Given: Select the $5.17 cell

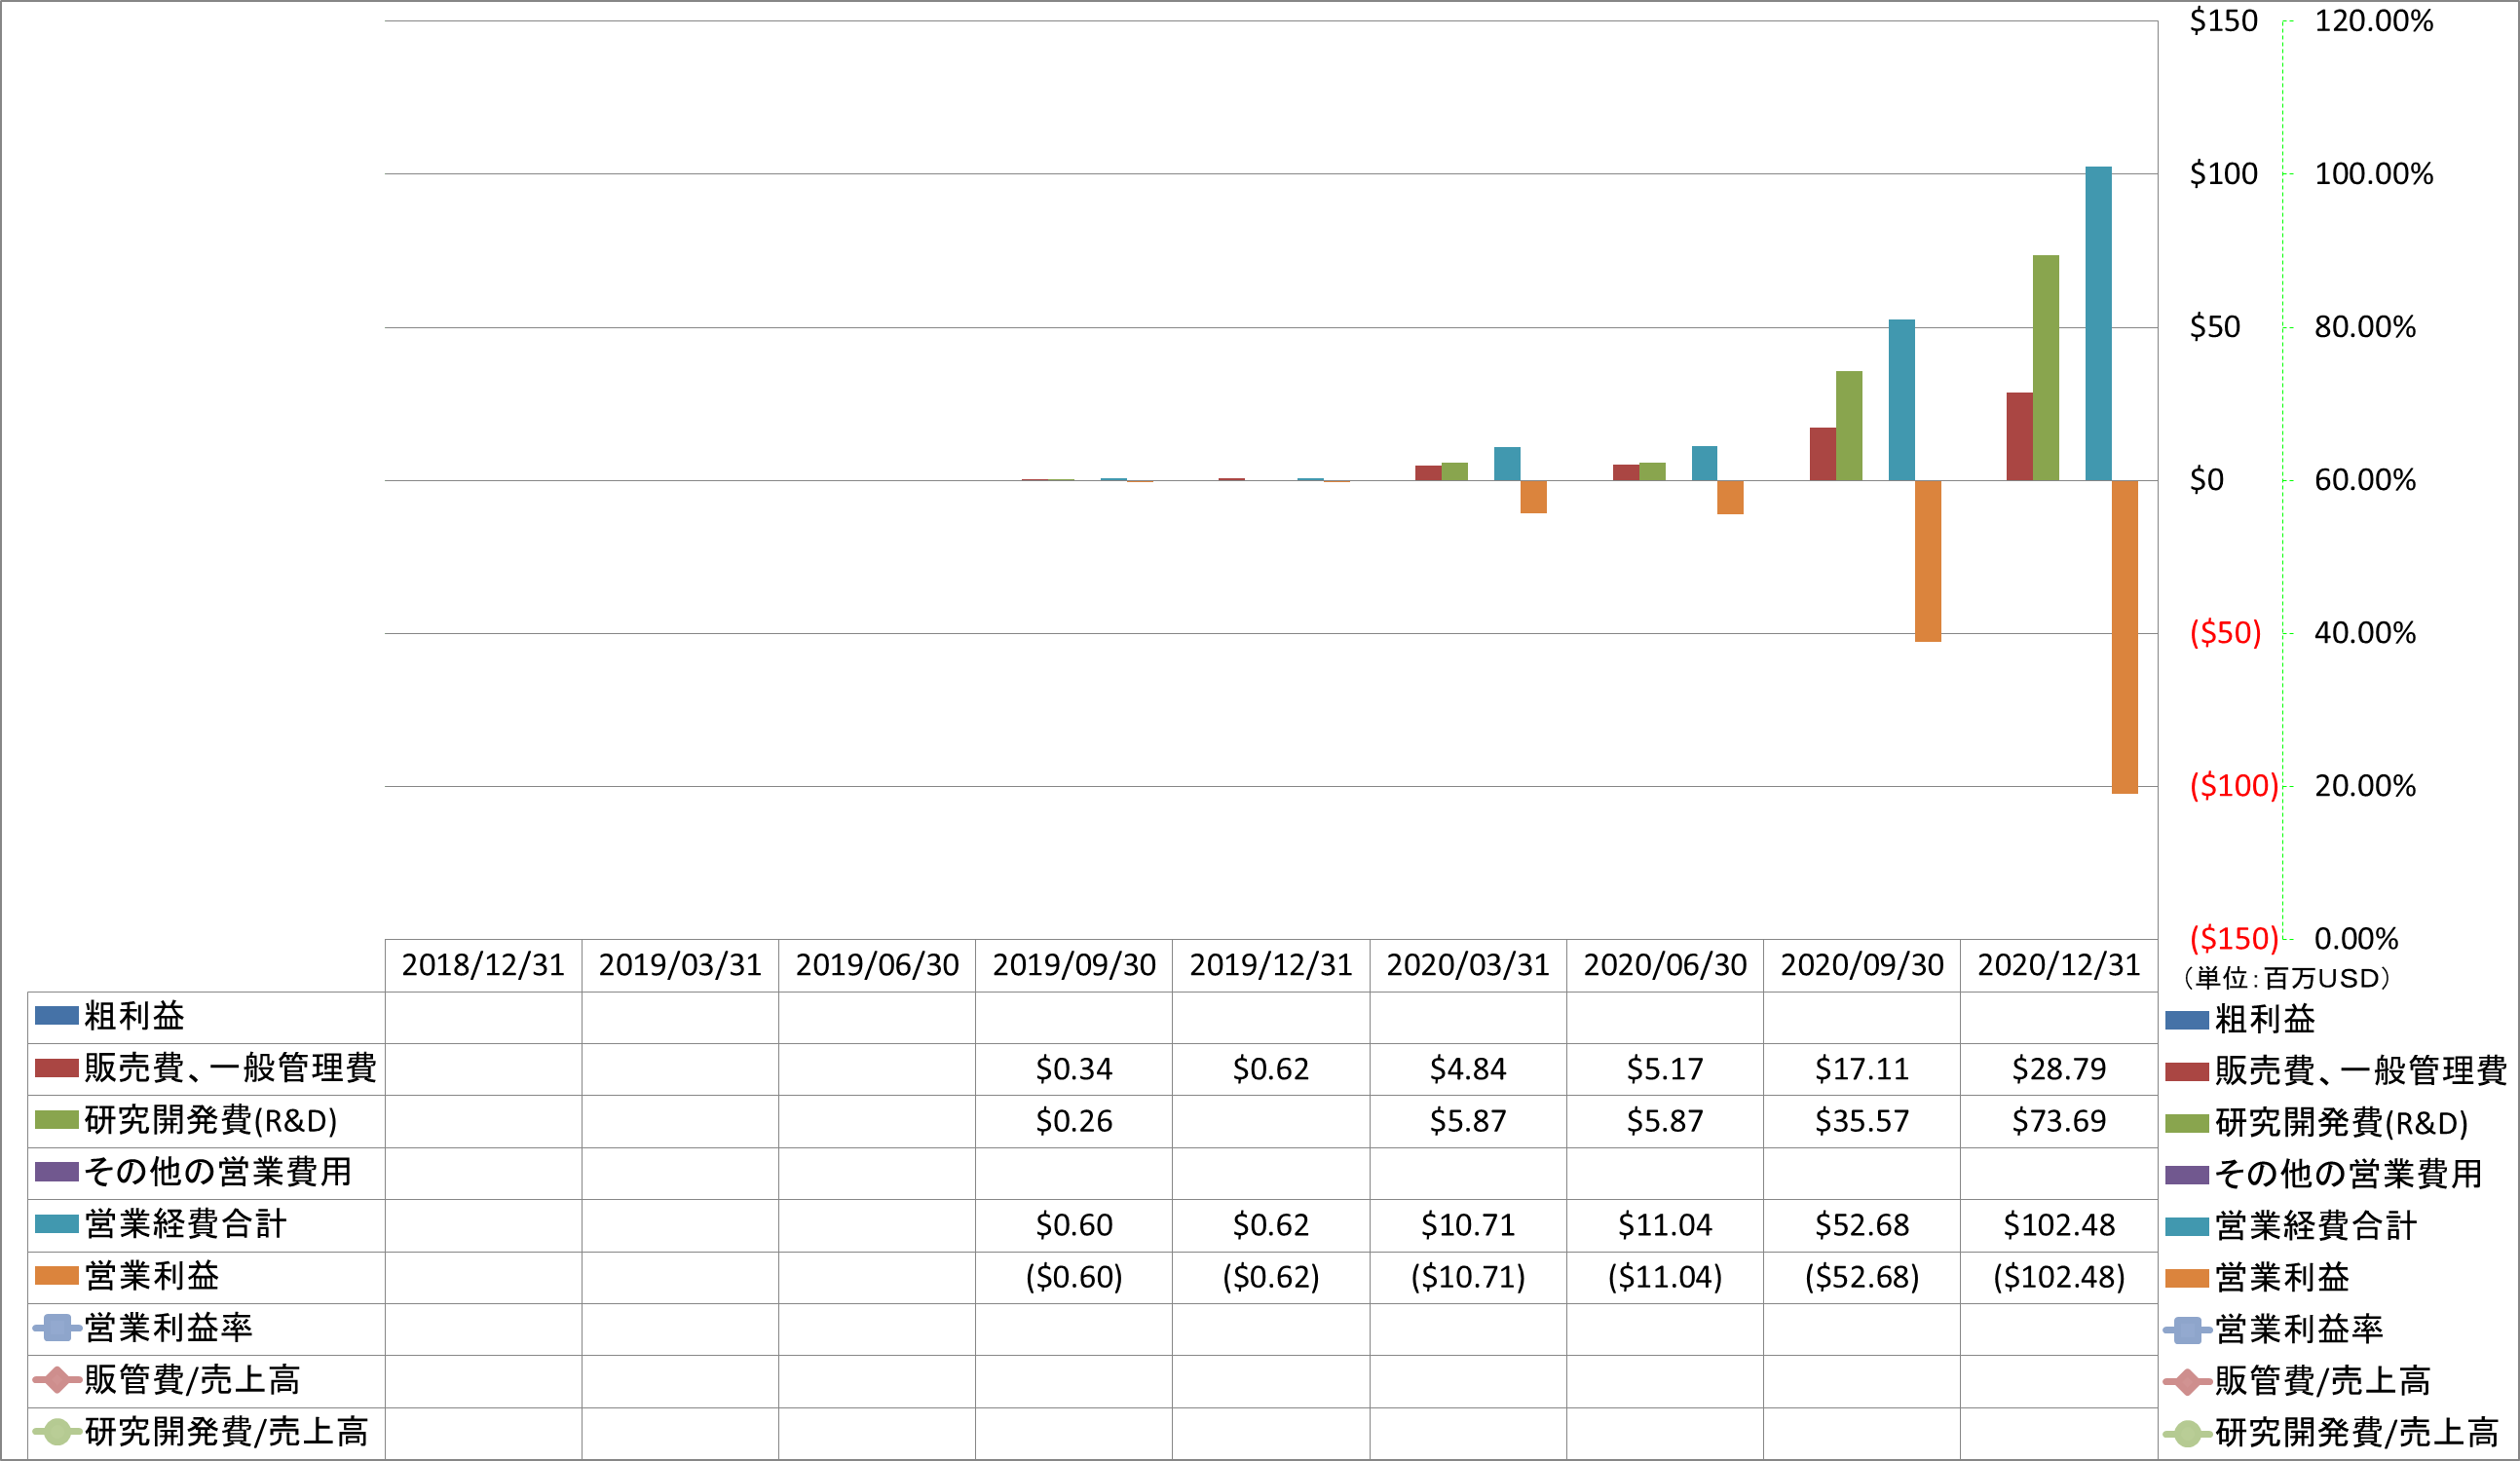Looking at the screenshot, I should pyautogui.click(x=1665, y=1069).
